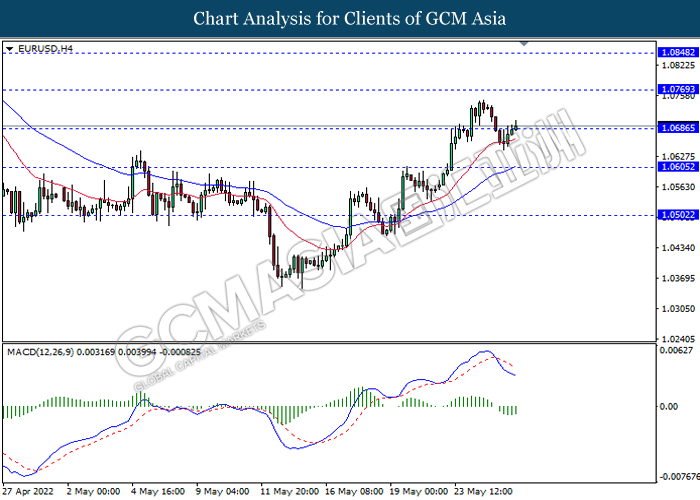Click the 2 May 00:00 time label
This screenshot has width=700, height=500.
click(x=93, y=492)
